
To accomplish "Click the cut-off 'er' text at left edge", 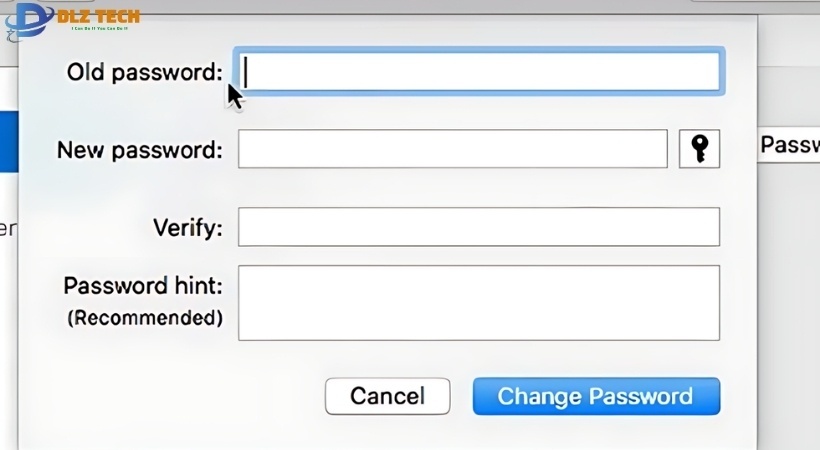I will pyautogui.click(x=7, y=229).
